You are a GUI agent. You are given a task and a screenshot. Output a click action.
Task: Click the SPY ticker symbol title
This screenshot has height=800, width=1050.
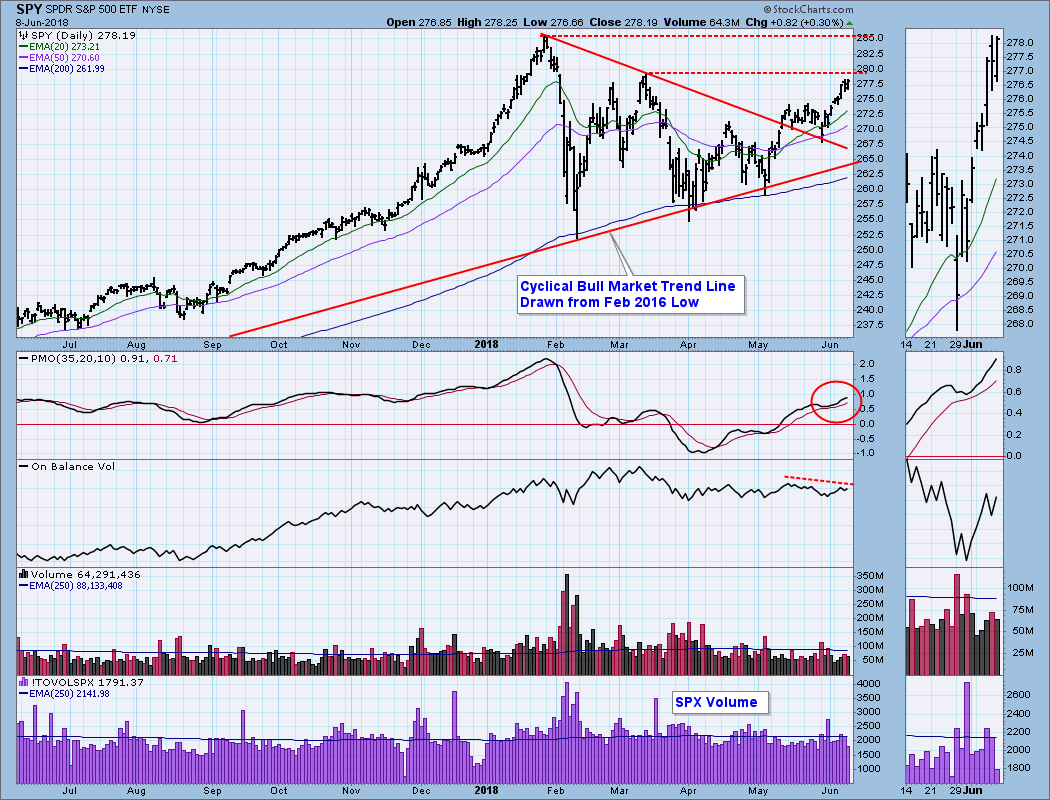(29, 9)
